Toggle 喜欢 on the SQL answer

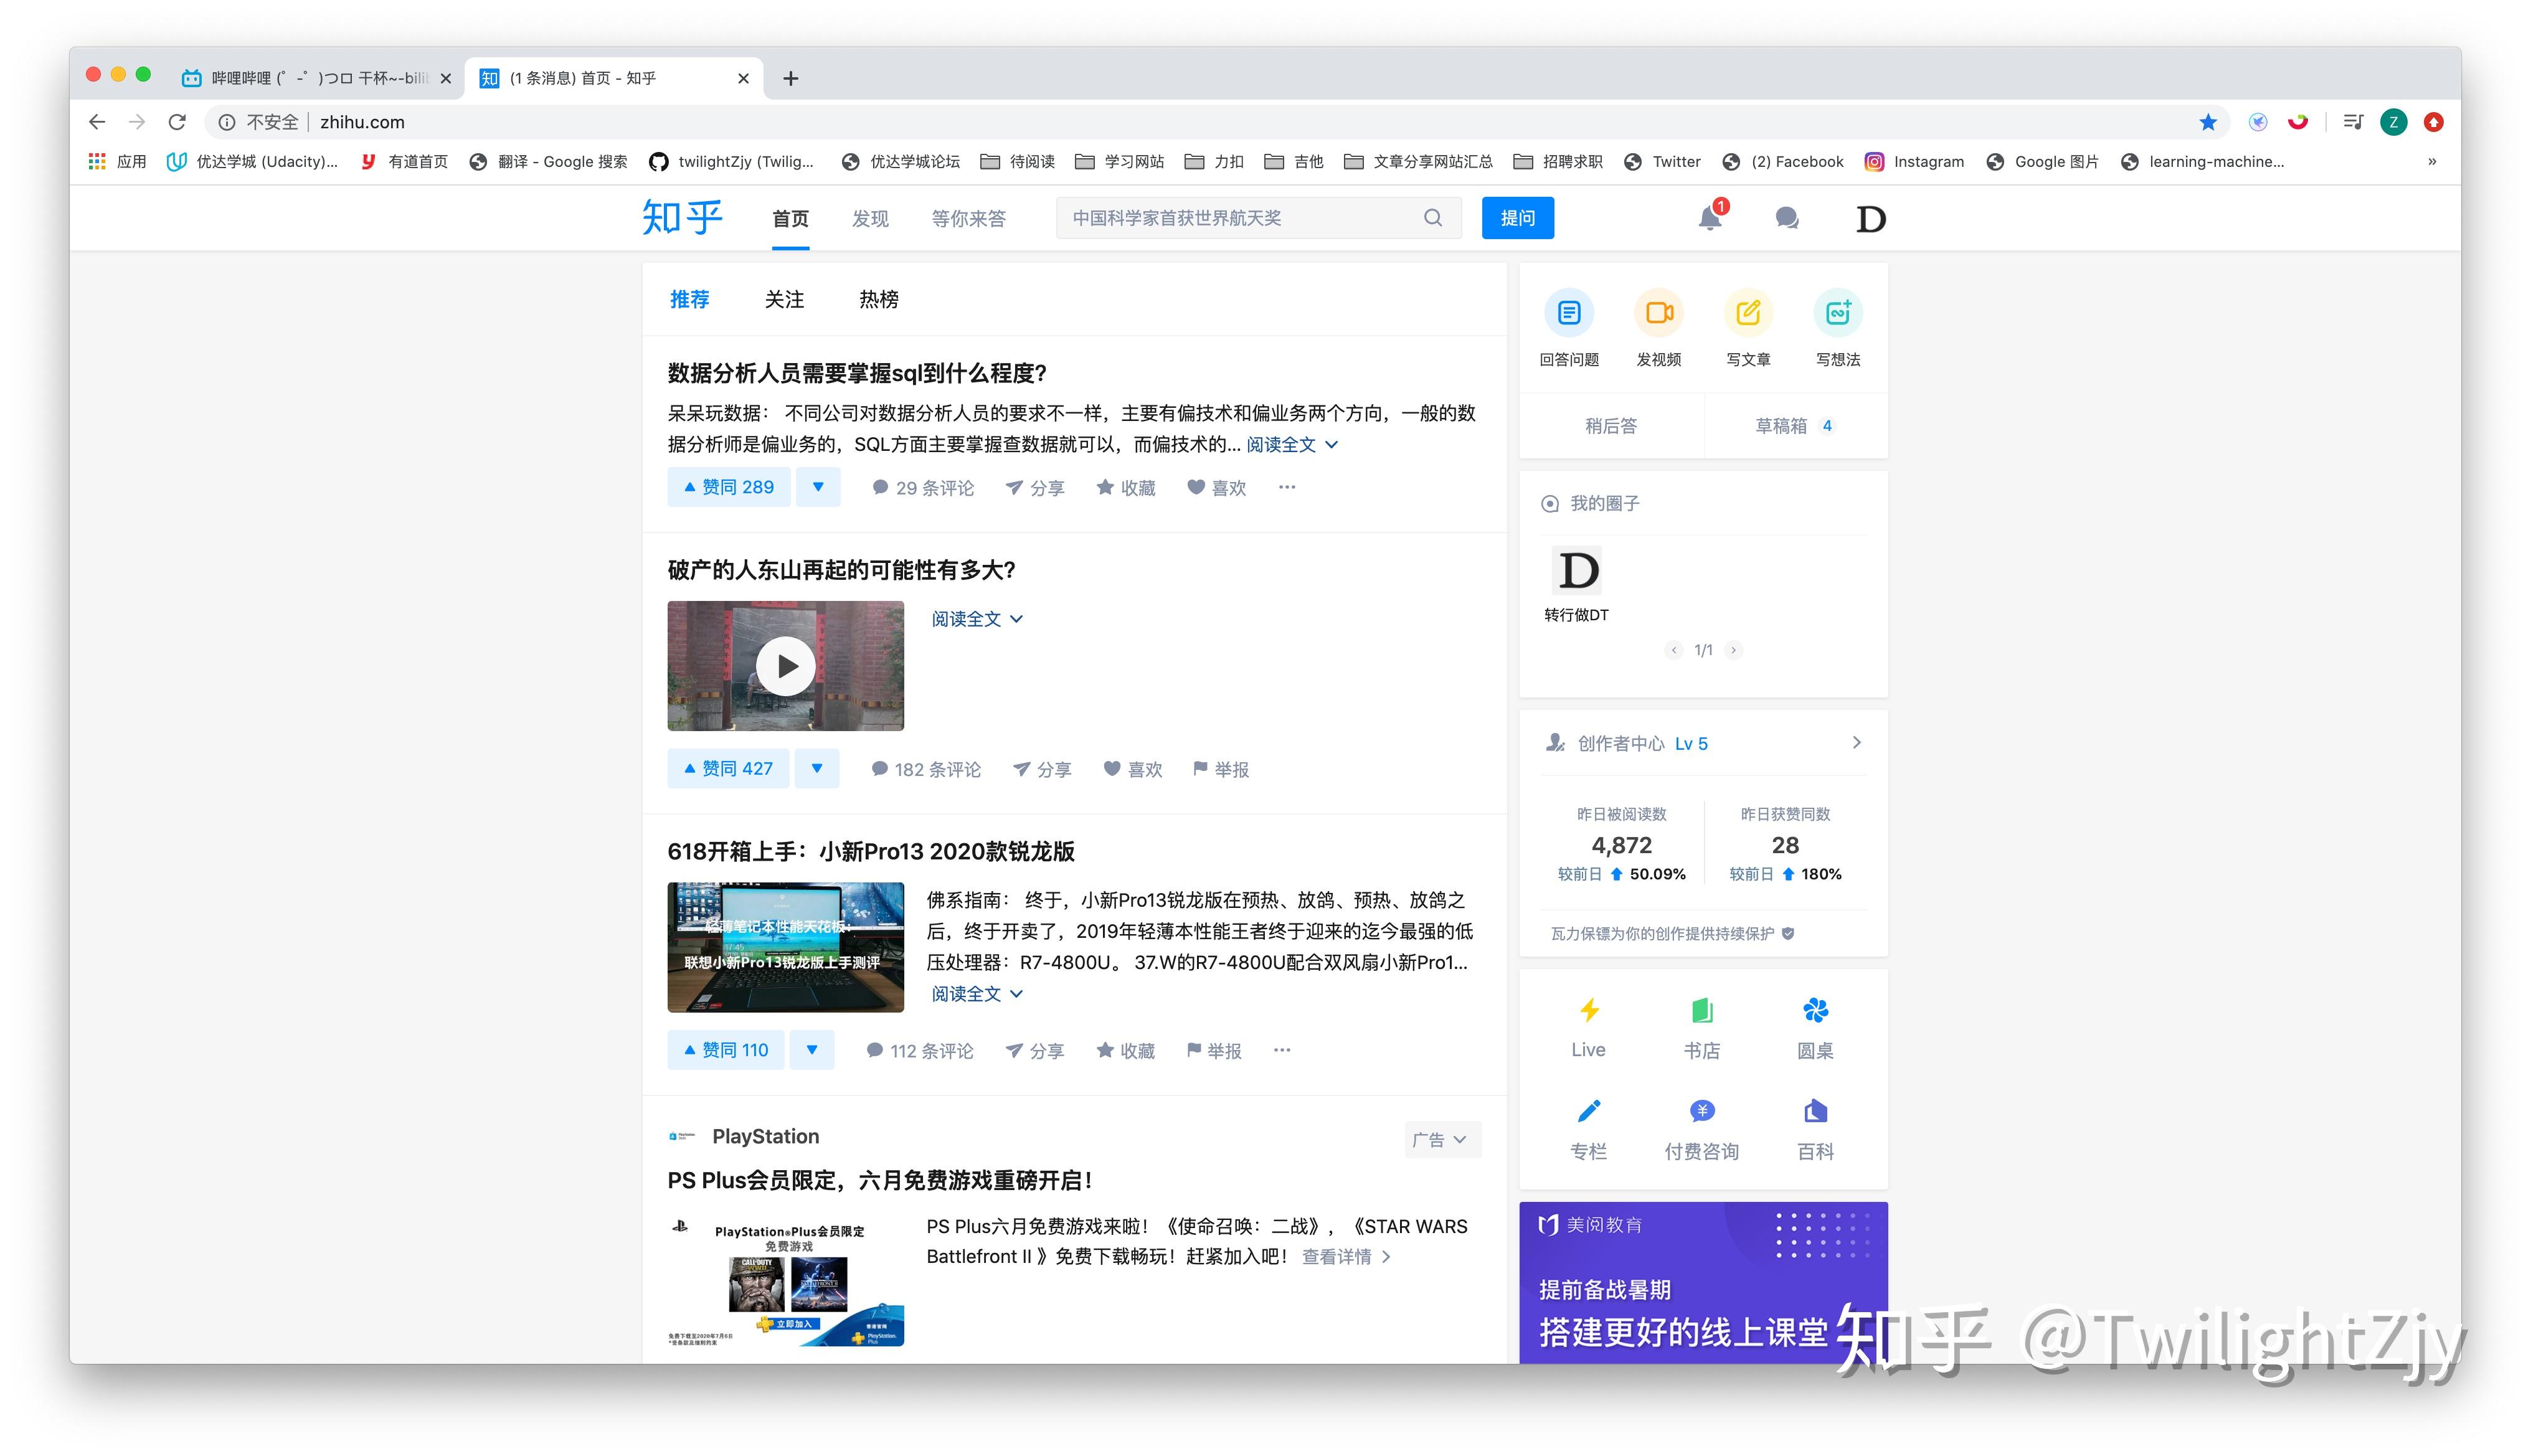tap(1216, 487)
